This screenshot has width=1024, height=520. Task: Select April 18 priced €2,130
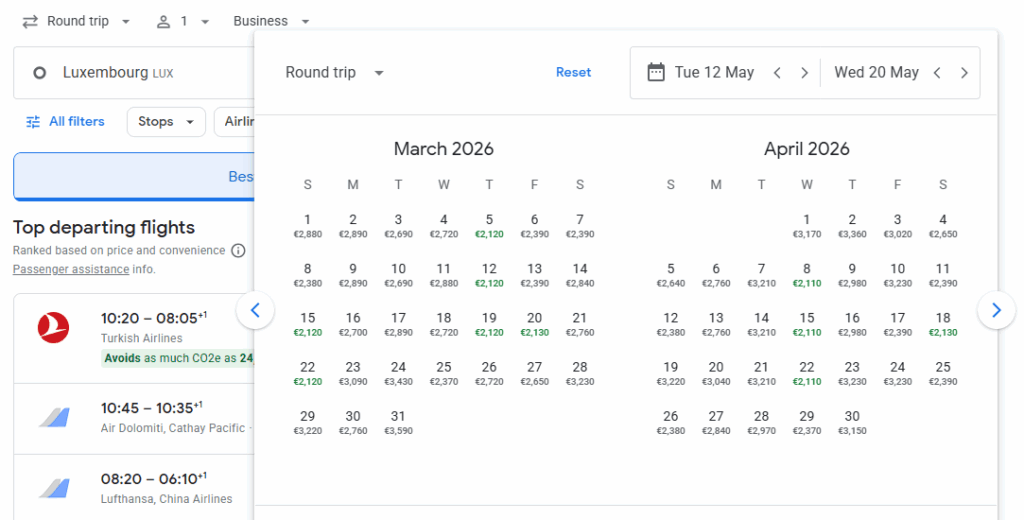[x=943, y=324]
